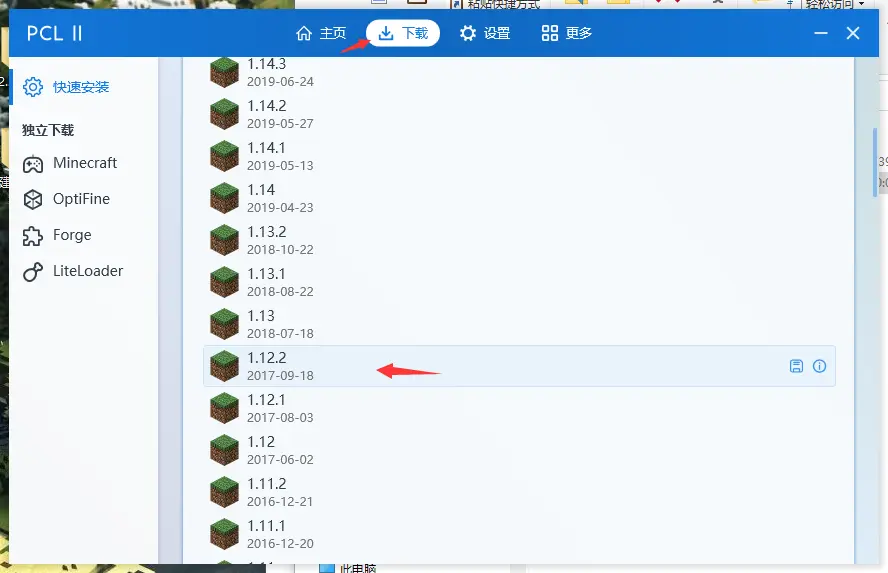Select version 1.11.1 entry
Viewport: 888px width, 573px height.
519,534
